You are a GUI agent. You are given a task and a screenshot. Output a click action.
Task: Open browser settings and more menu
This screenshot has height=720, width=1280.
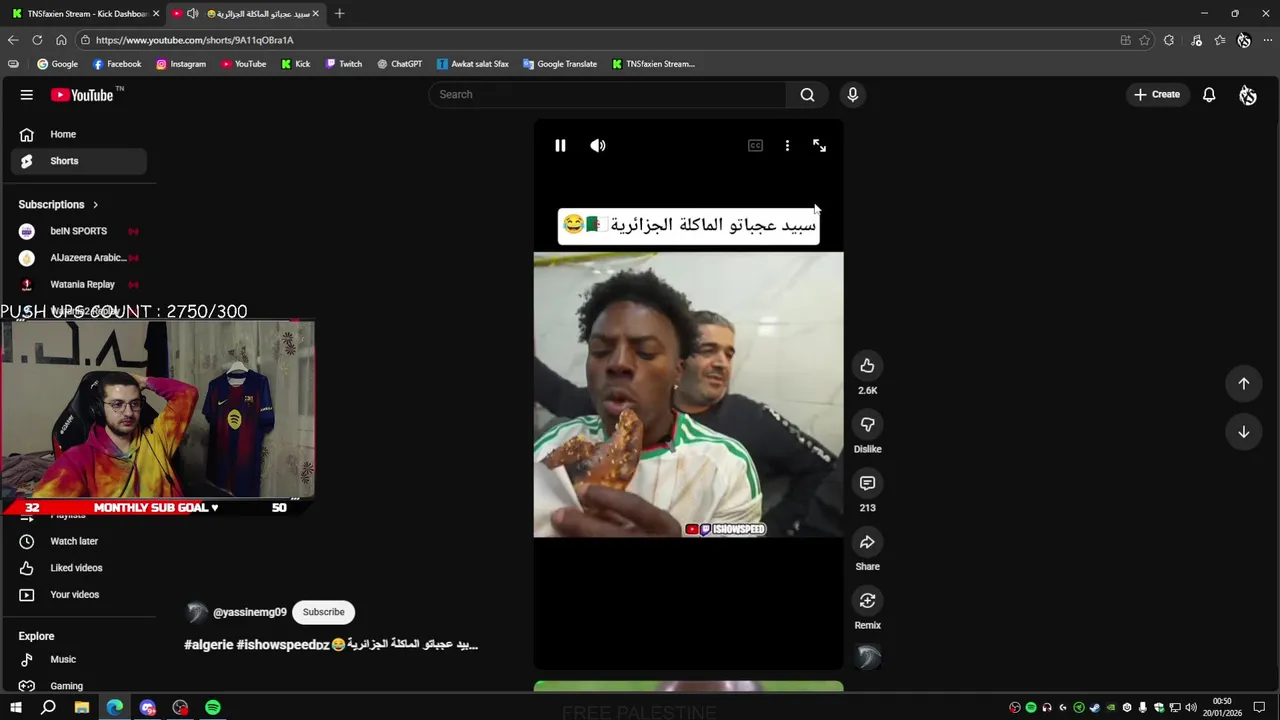point(1266,40)
